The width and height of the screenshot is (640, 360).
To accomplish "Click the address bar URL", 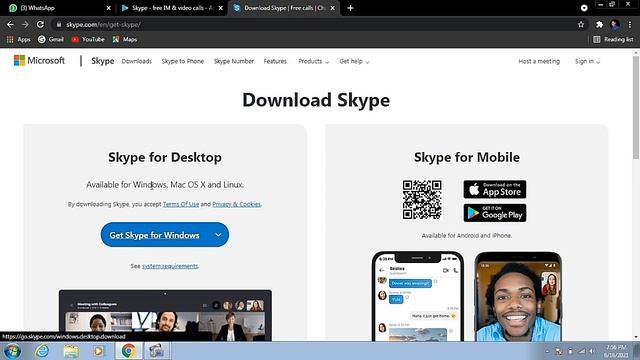I will tap(103, 24).
